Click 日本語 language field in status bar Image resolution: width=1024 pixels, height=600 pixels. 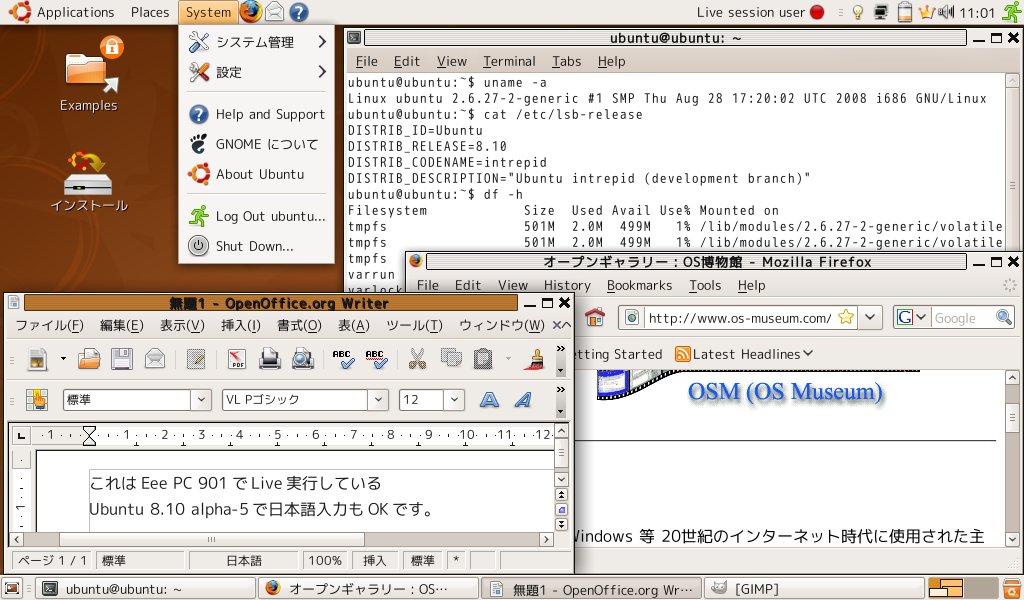point(244,560)
